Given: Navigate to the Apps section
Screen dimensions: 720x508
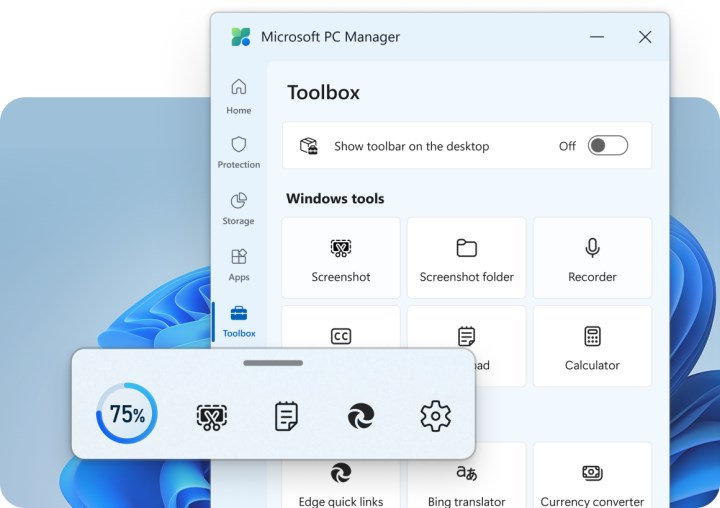Looking at the screenshot, I should click(239, 264).
